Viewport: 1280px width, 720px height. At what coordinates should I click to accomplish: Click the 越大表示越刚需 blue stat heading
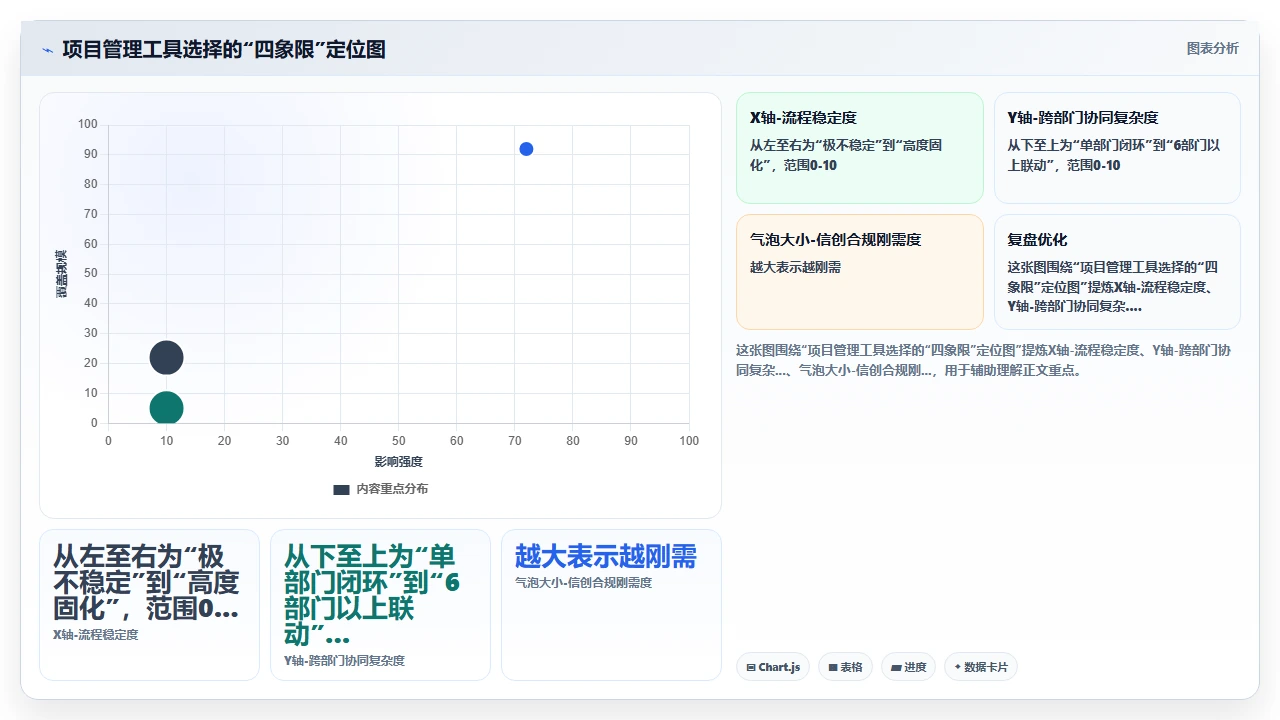(x=605, y=557)
